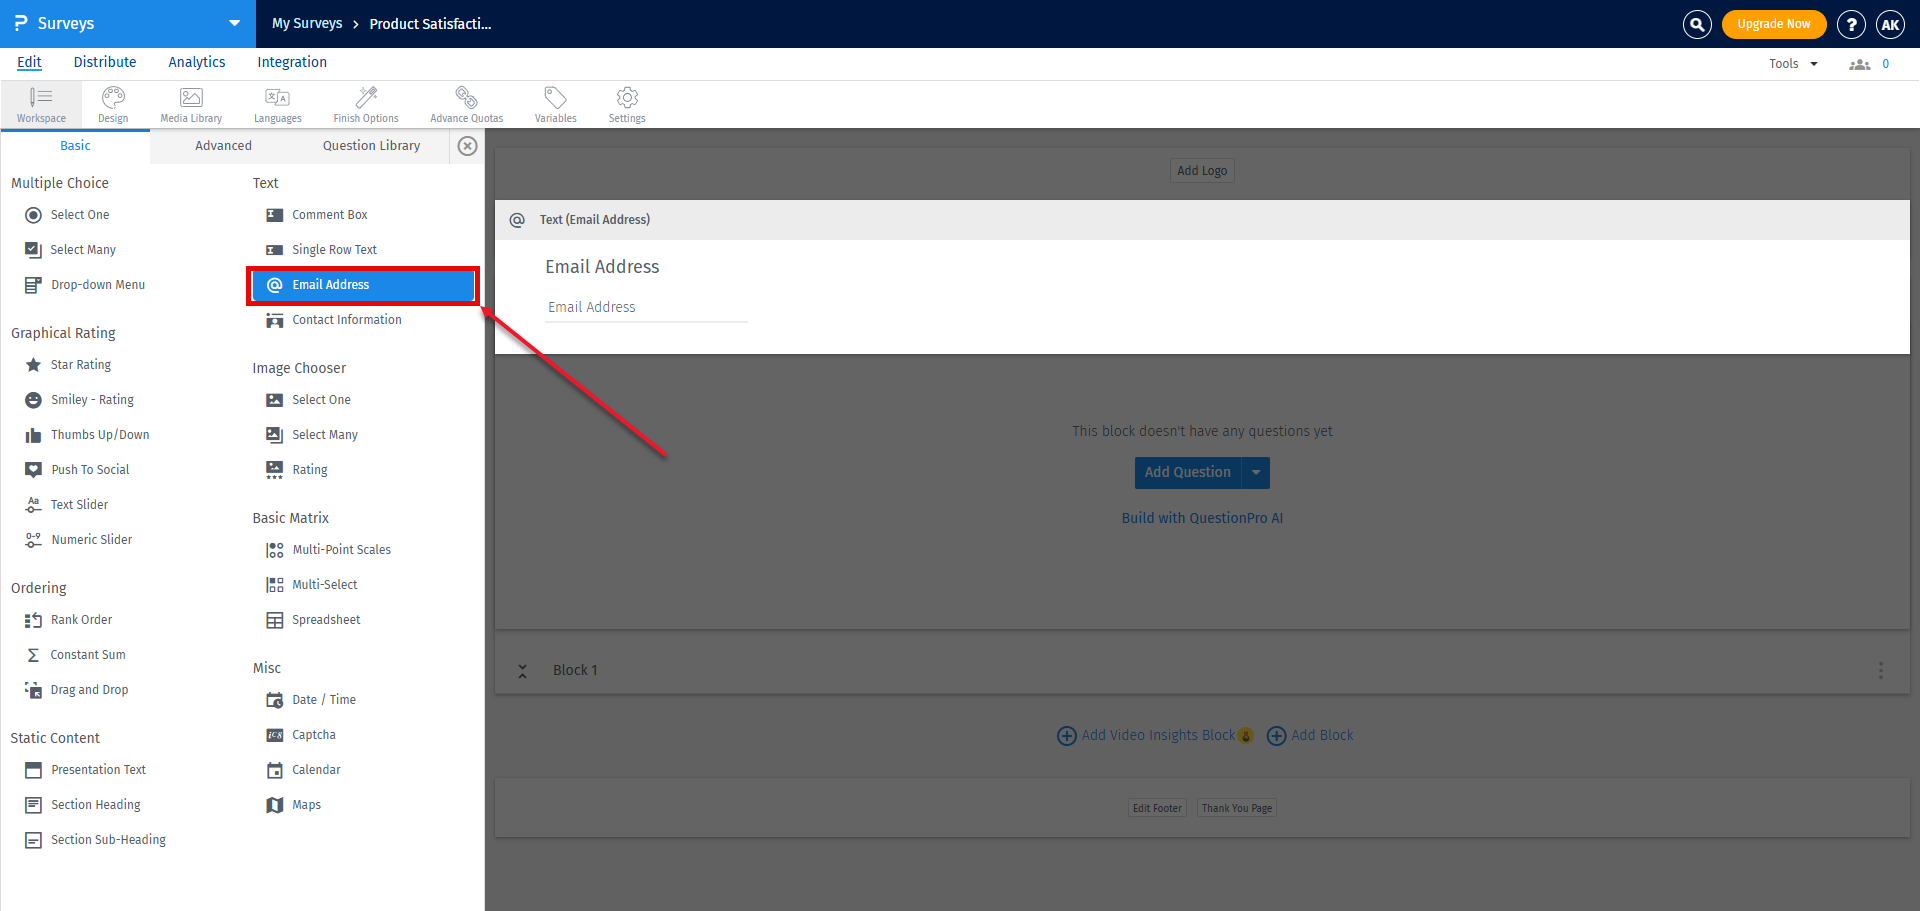Viewport: 1920px width, 911px height.
Task: Select the Media Library icon
Action: pos(190,103)
